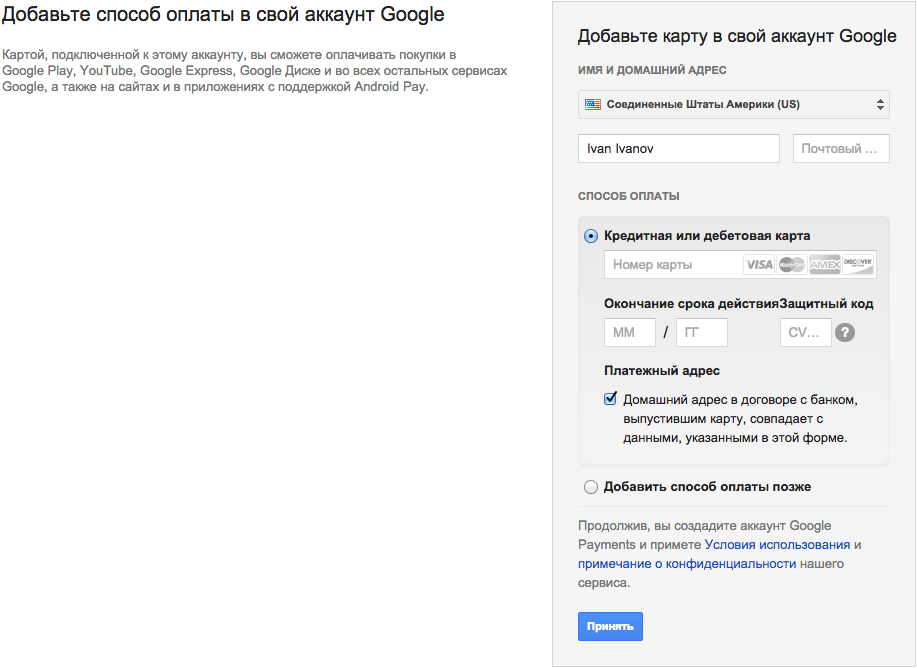The image size is (917, 668).
Task: Select 'Кредитная или дебетовая карта' radio option
Action: coord(591,237)
